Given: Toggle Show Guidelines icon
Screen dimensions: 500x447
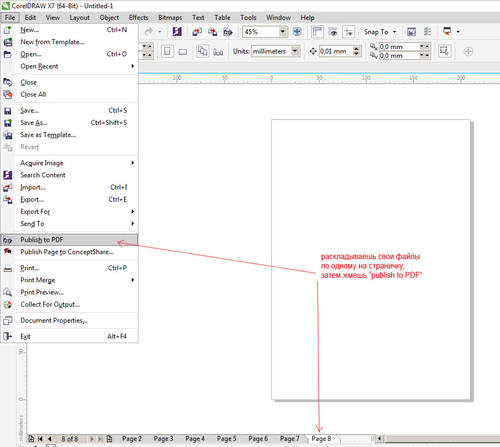Looking at the screenshot, I should [348, 32].
